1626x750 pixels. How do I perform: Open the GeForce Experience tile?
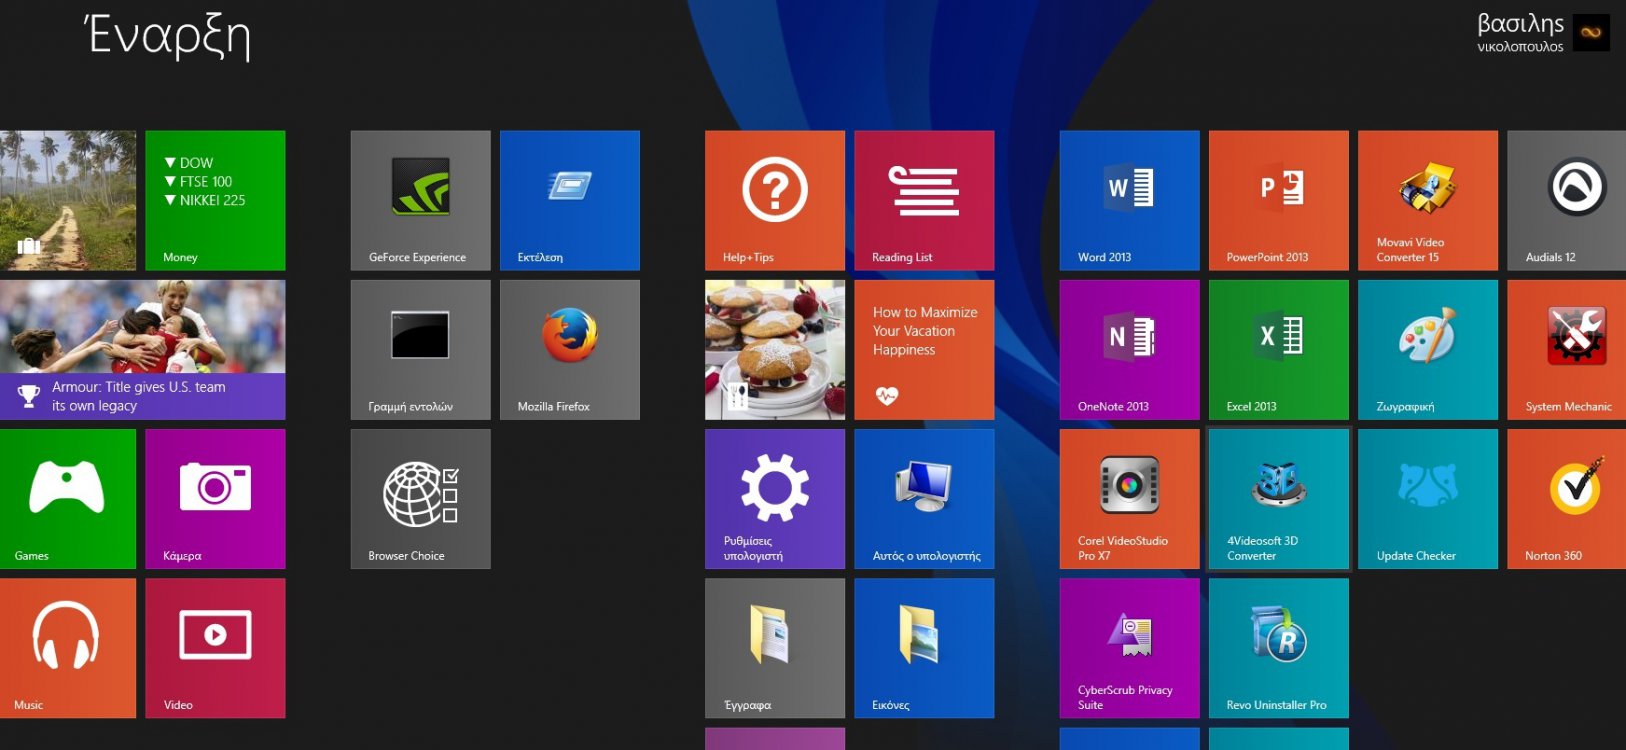420,200
